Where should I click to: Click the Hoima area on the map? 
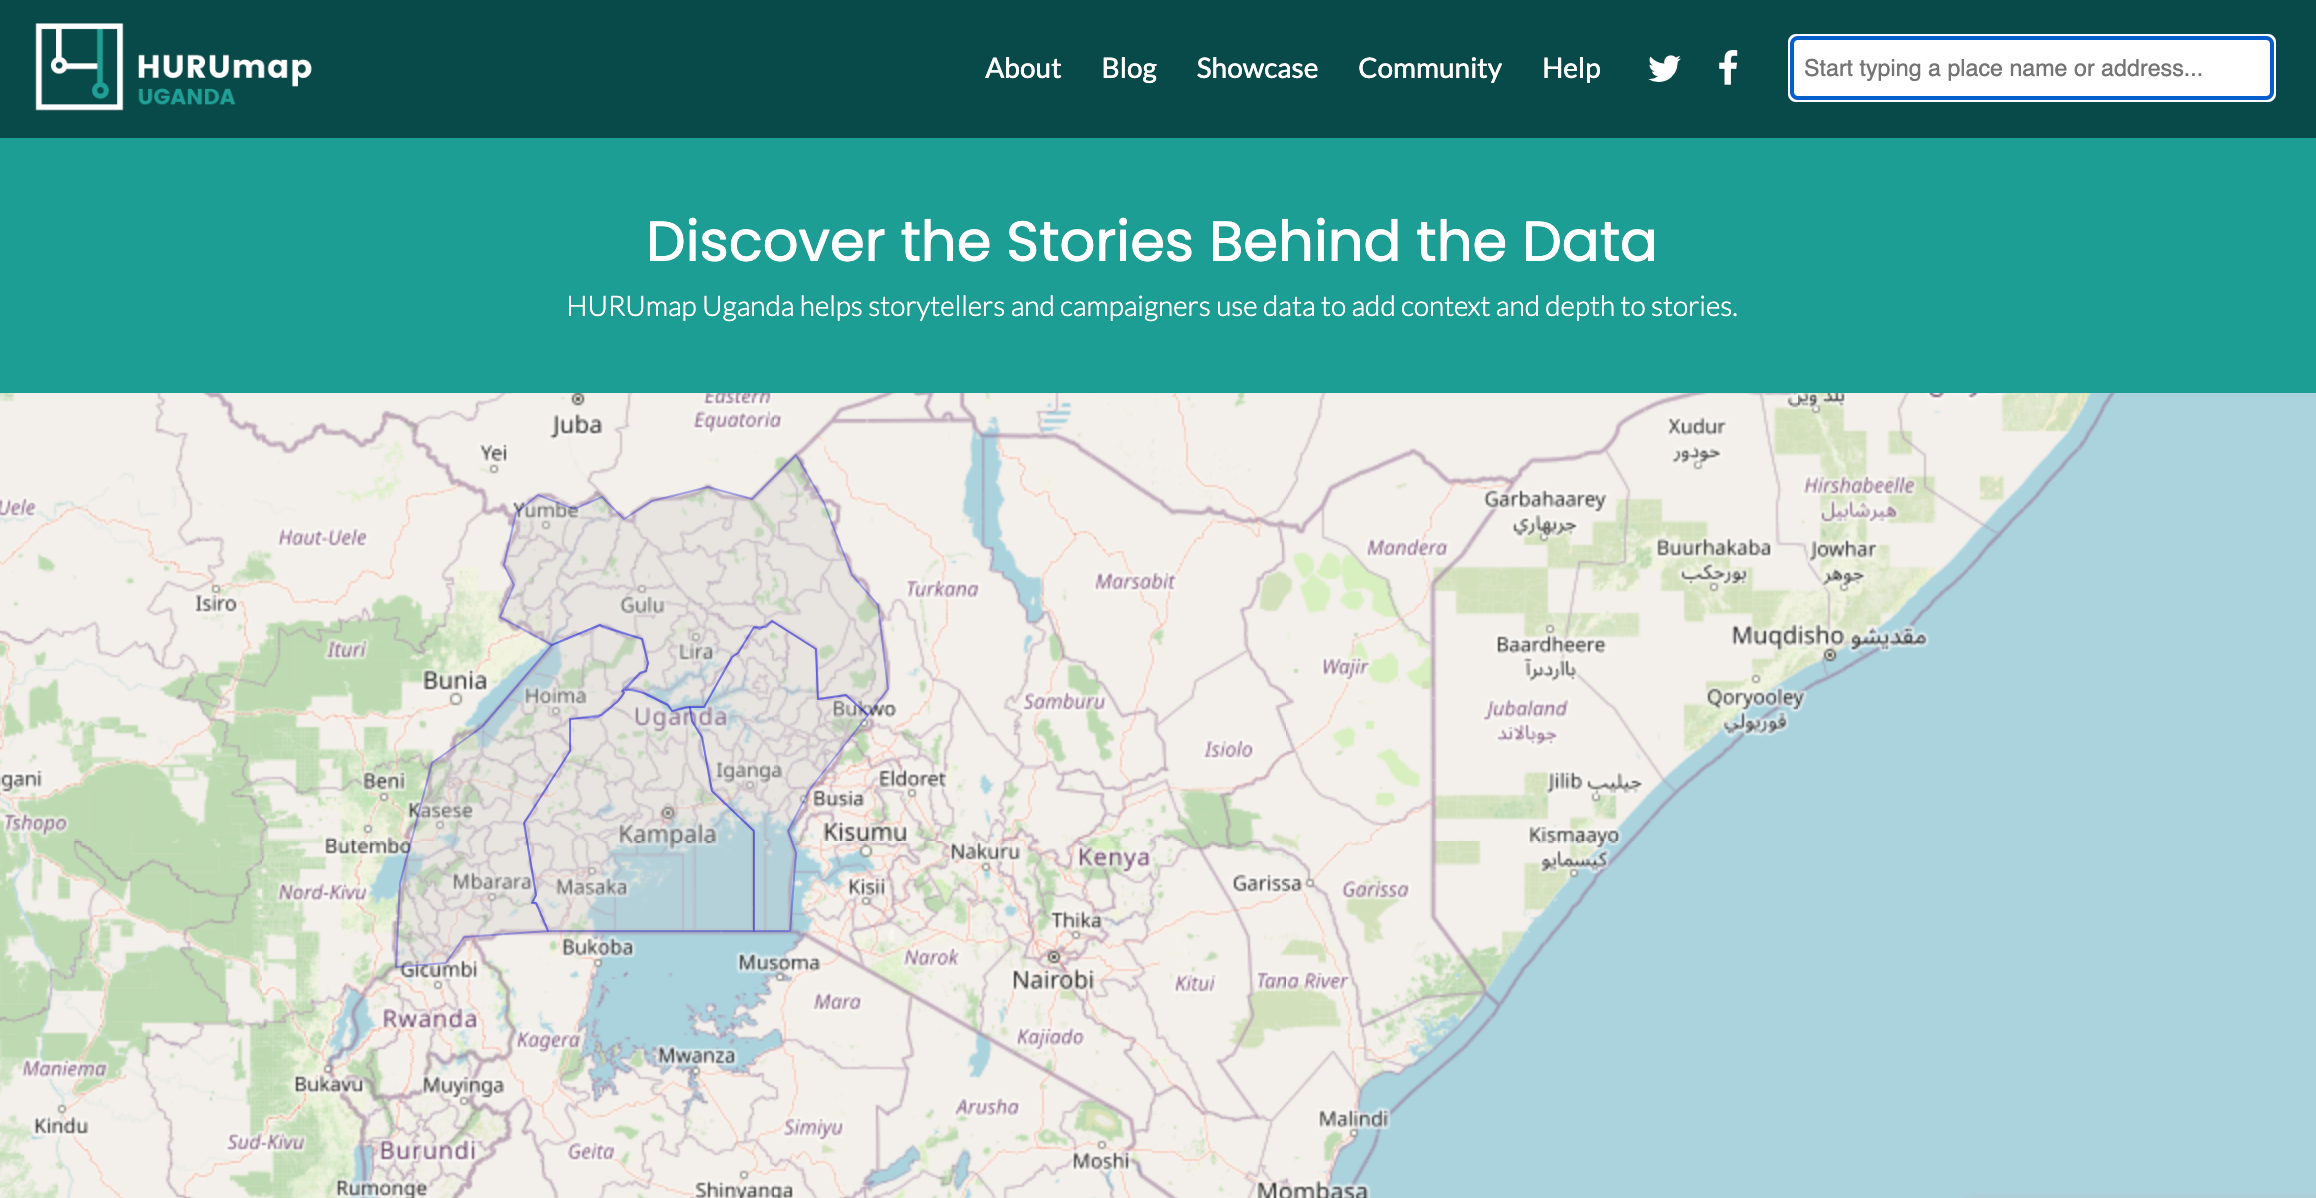click(x=555, y=695)
